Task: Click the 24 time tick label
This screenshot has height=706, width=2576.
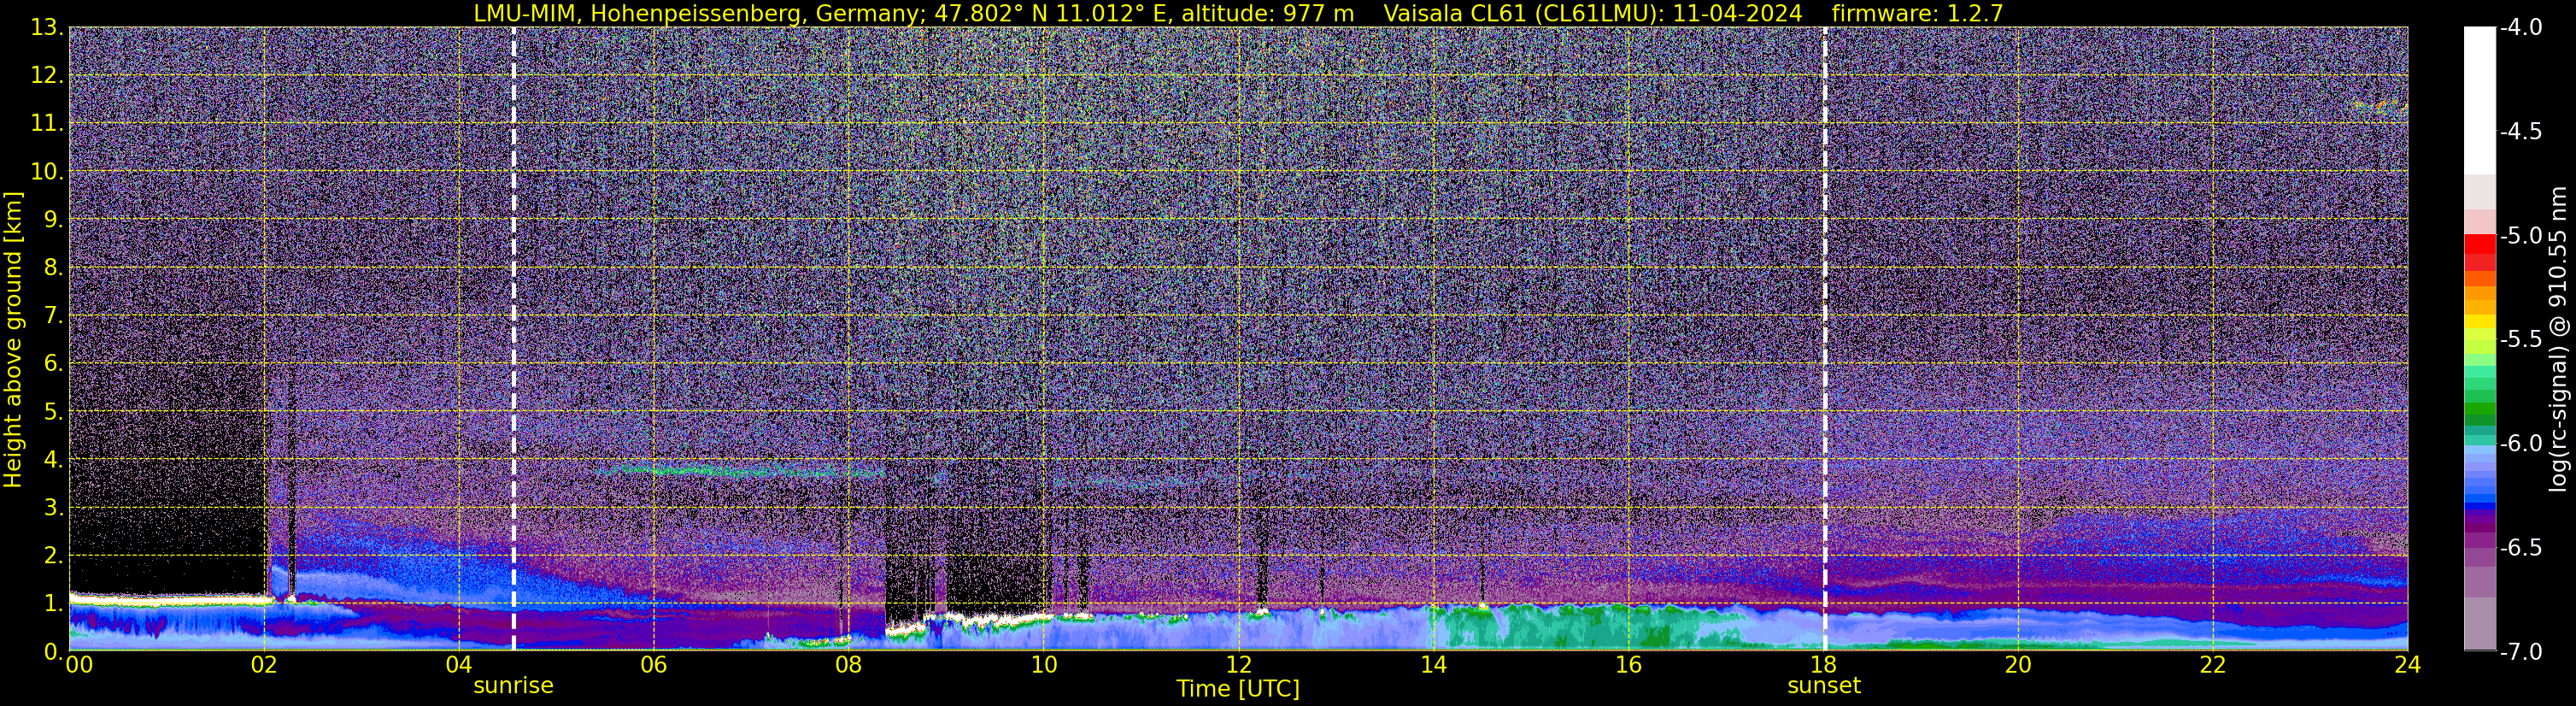Action: point(2407,665)
